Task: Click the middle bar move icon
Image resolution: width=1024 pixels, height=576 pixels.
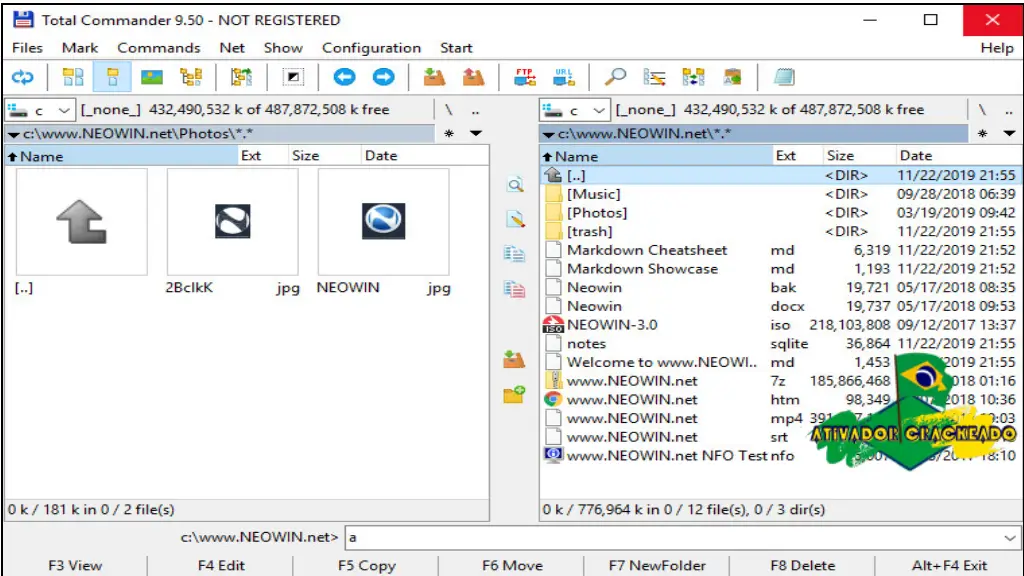Action: (x=515, y=288)
